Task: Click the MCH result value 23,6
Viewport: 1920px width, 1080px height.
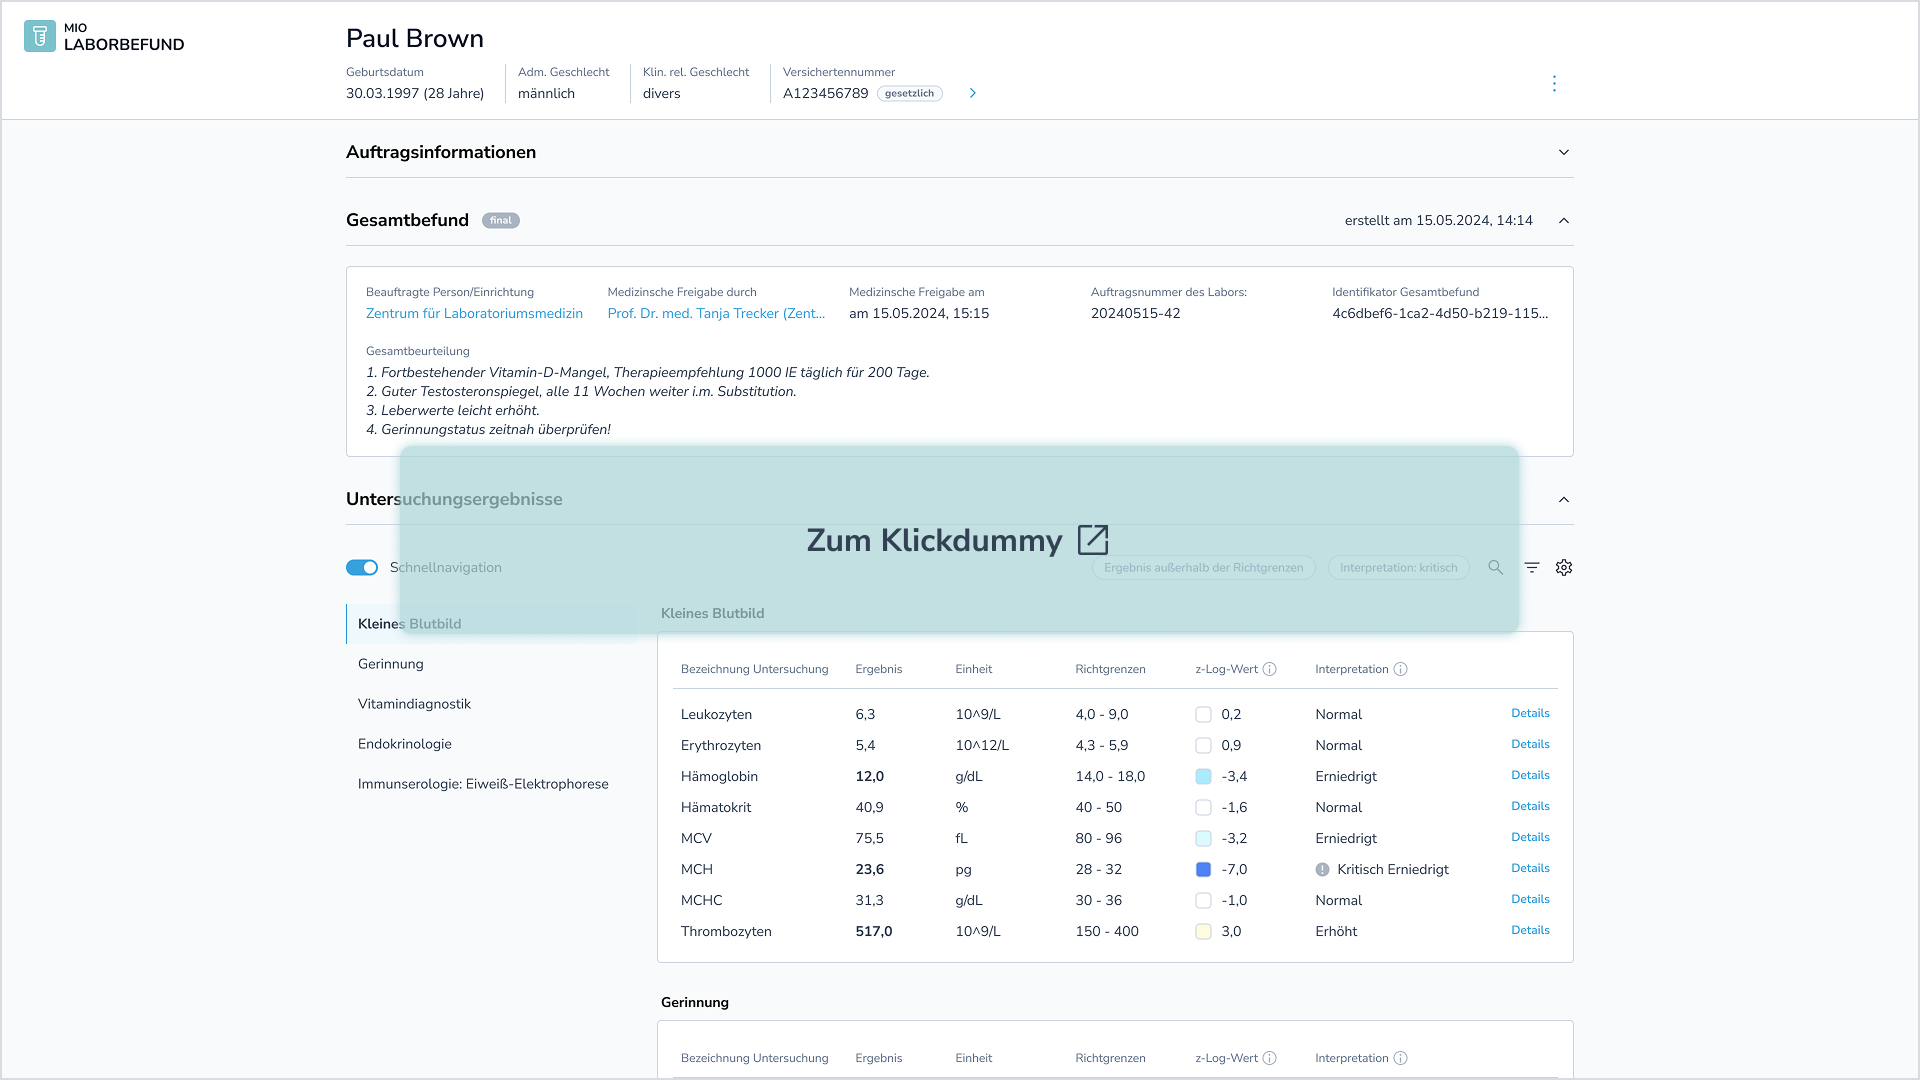Action: 870,869
